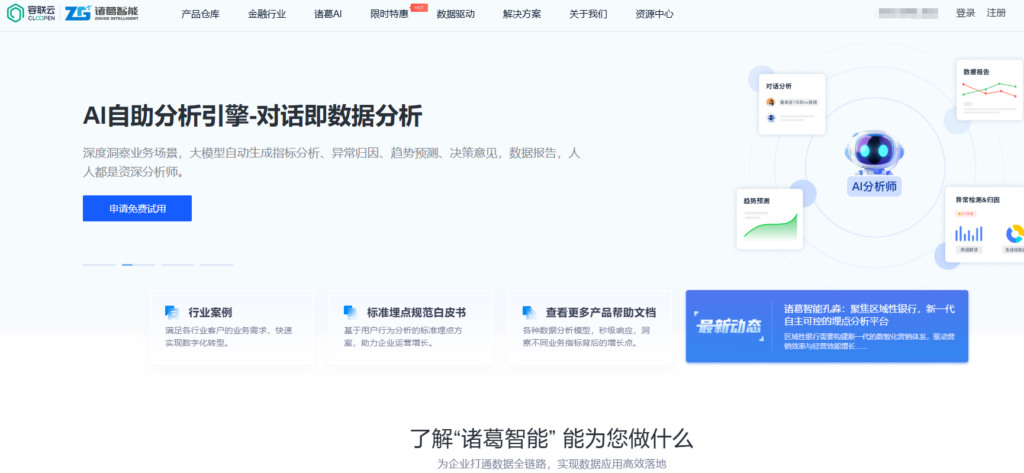Click the bot avatar in 对话分析 card
The image size is (1024, 473).
[771, 118]
